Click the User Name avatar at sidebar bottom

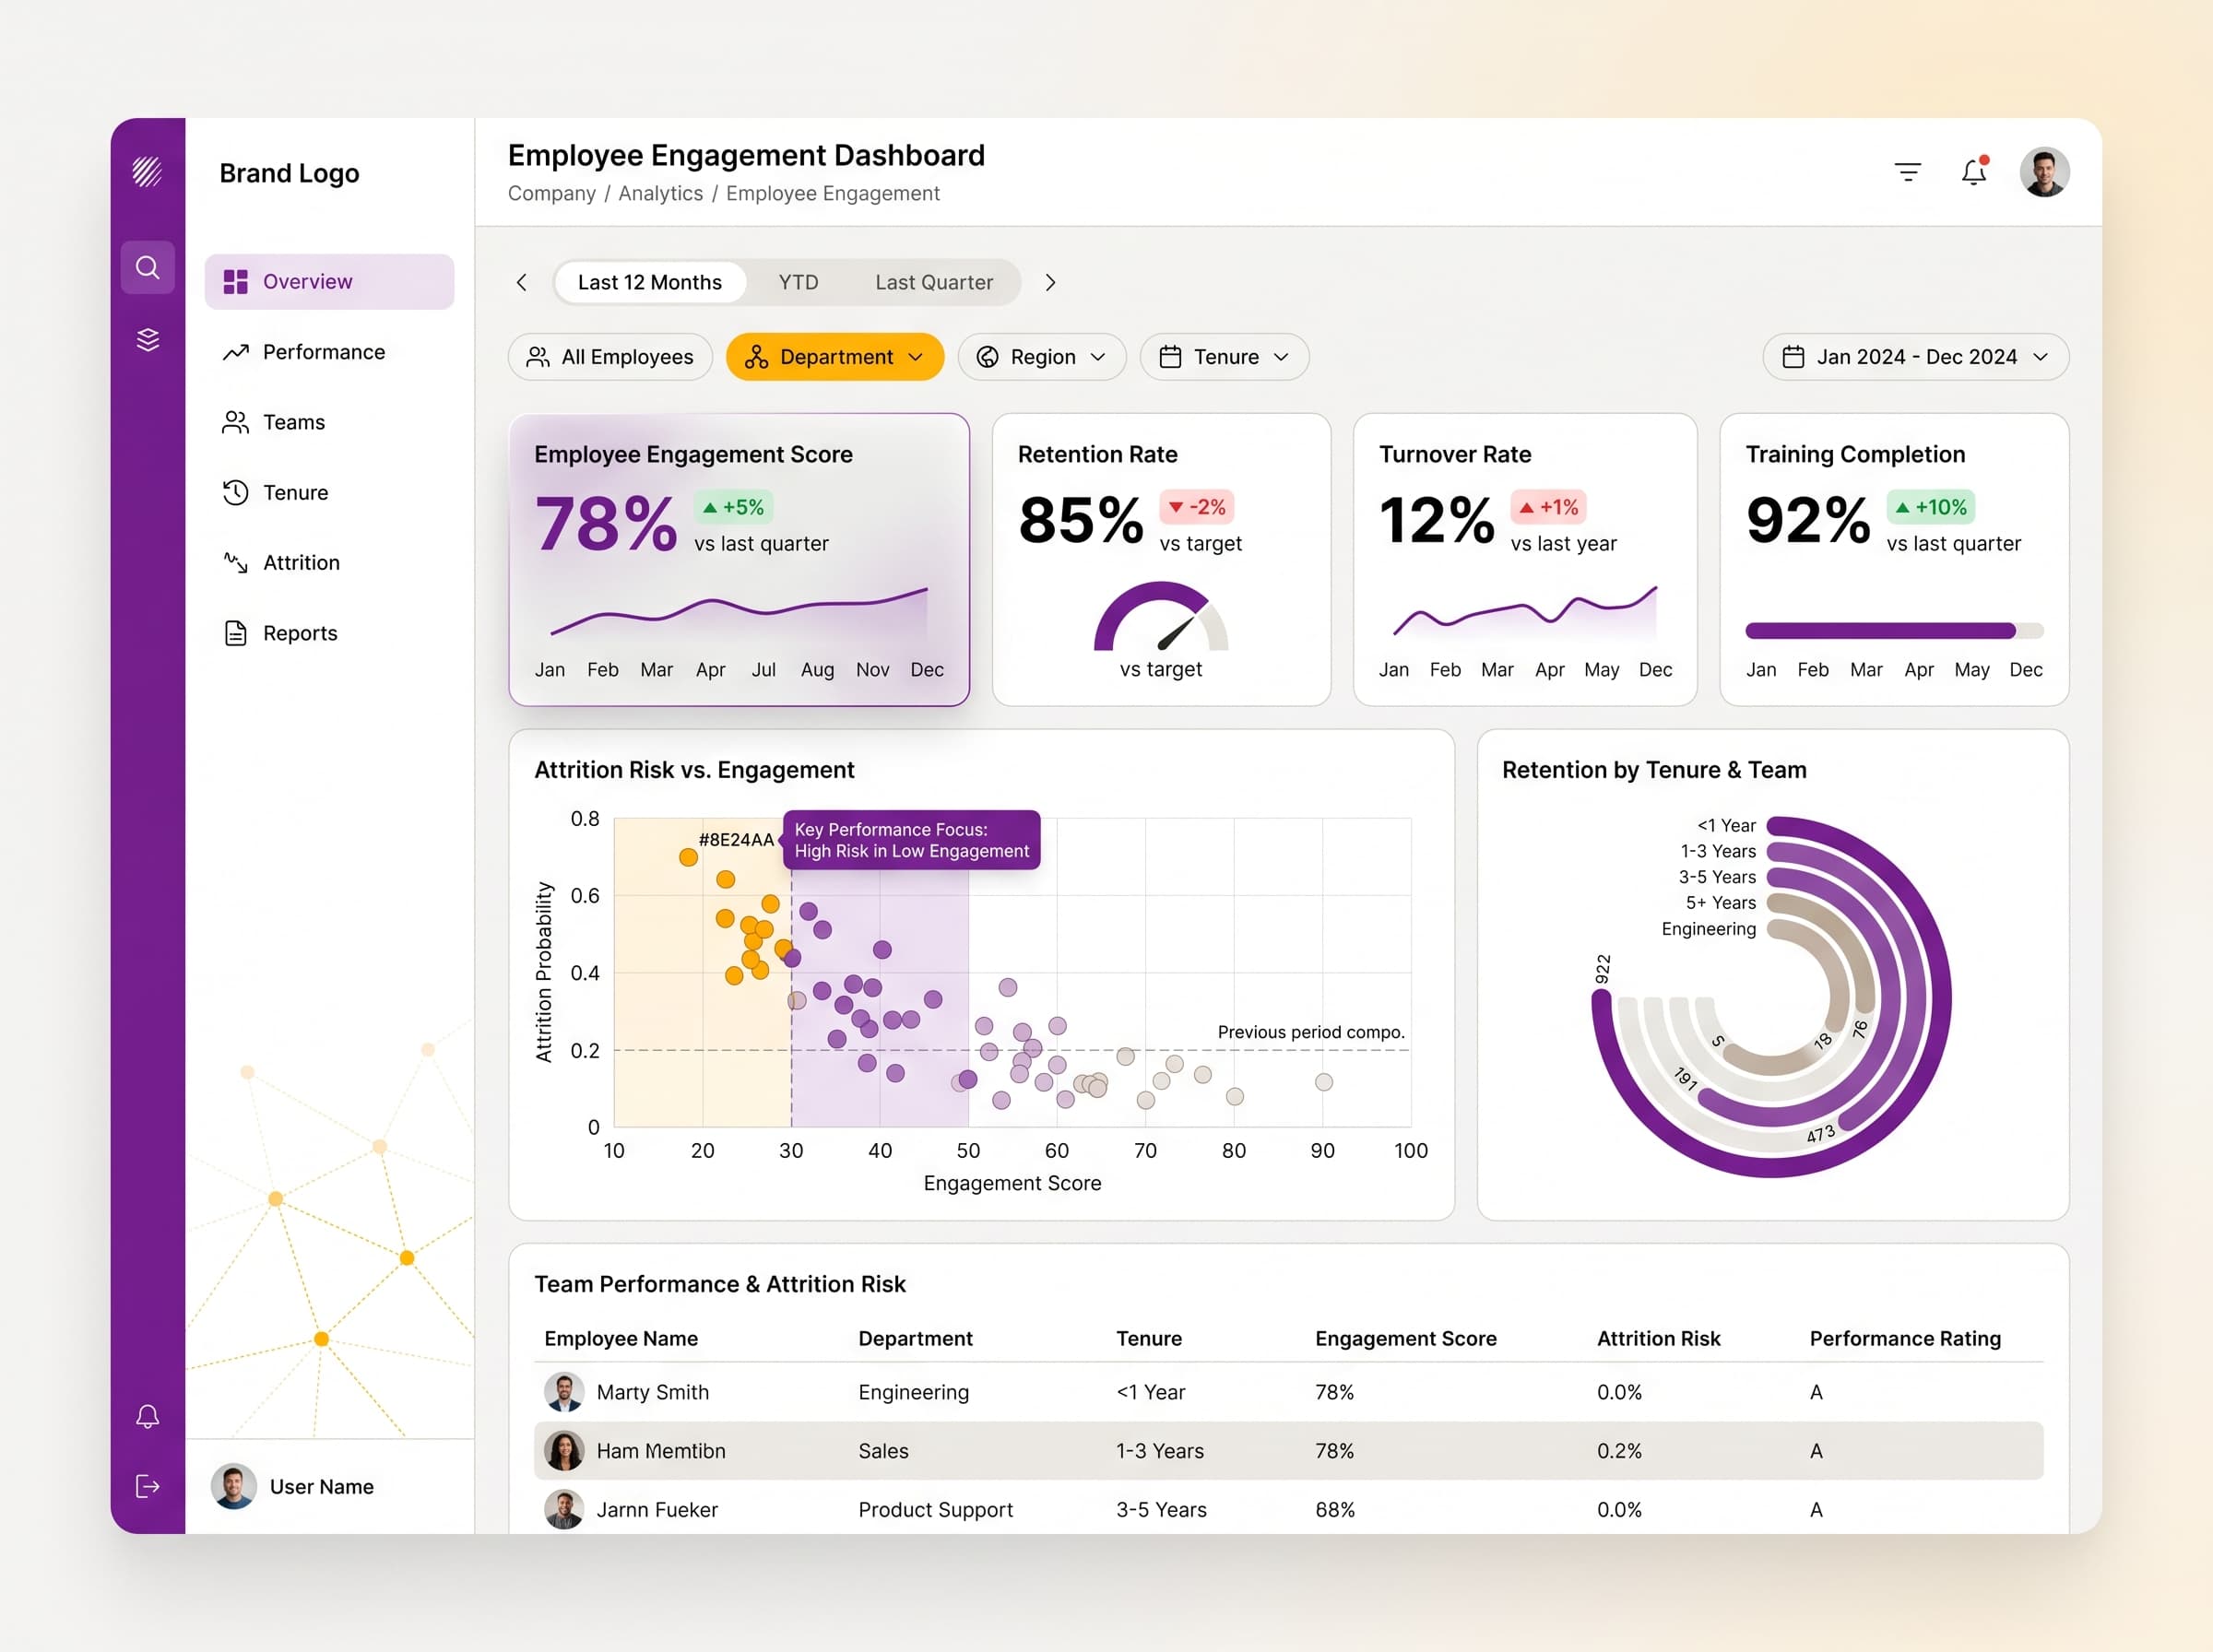point(234,1487)
